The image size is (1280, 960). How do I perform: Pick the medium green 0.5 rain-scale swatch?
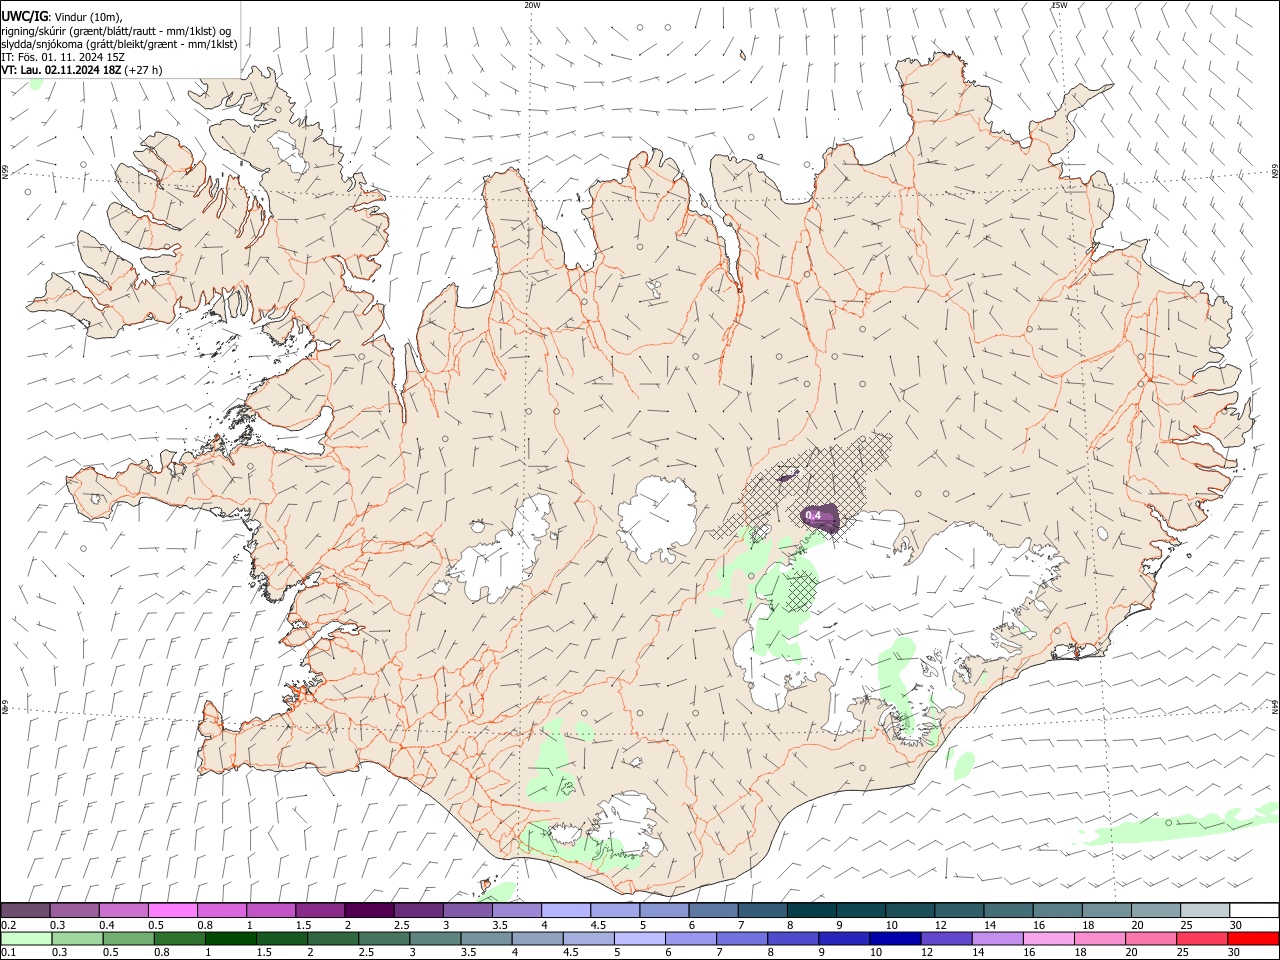(x=128, y=938)
